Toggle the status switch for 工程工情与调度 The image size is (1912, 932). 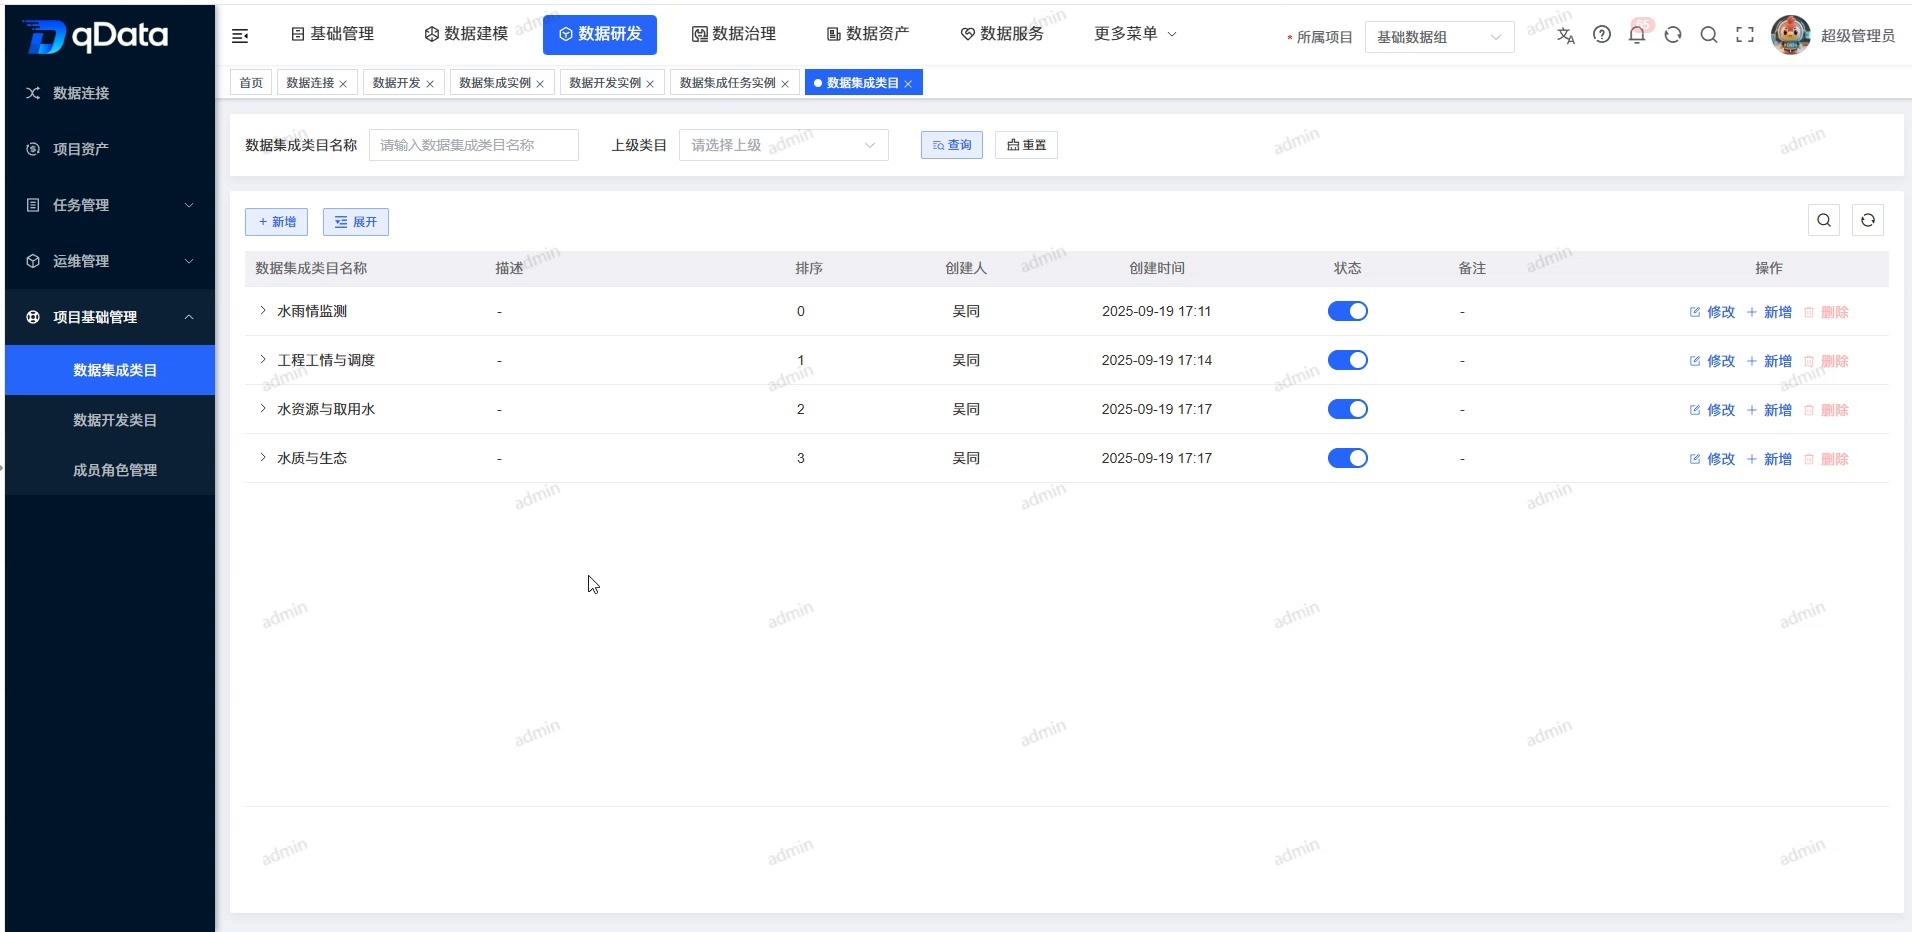click(x=1347, y=360)
